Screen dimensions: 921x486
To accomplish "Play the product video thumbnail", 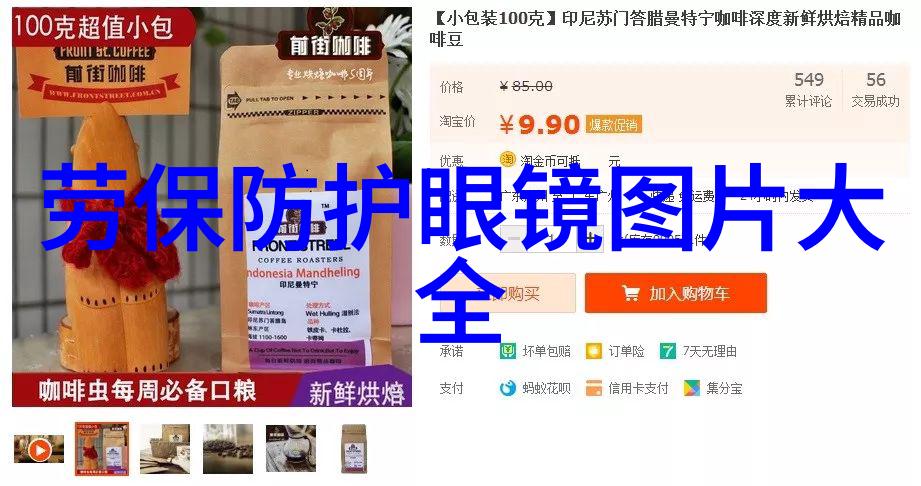I will pos(39,449).
